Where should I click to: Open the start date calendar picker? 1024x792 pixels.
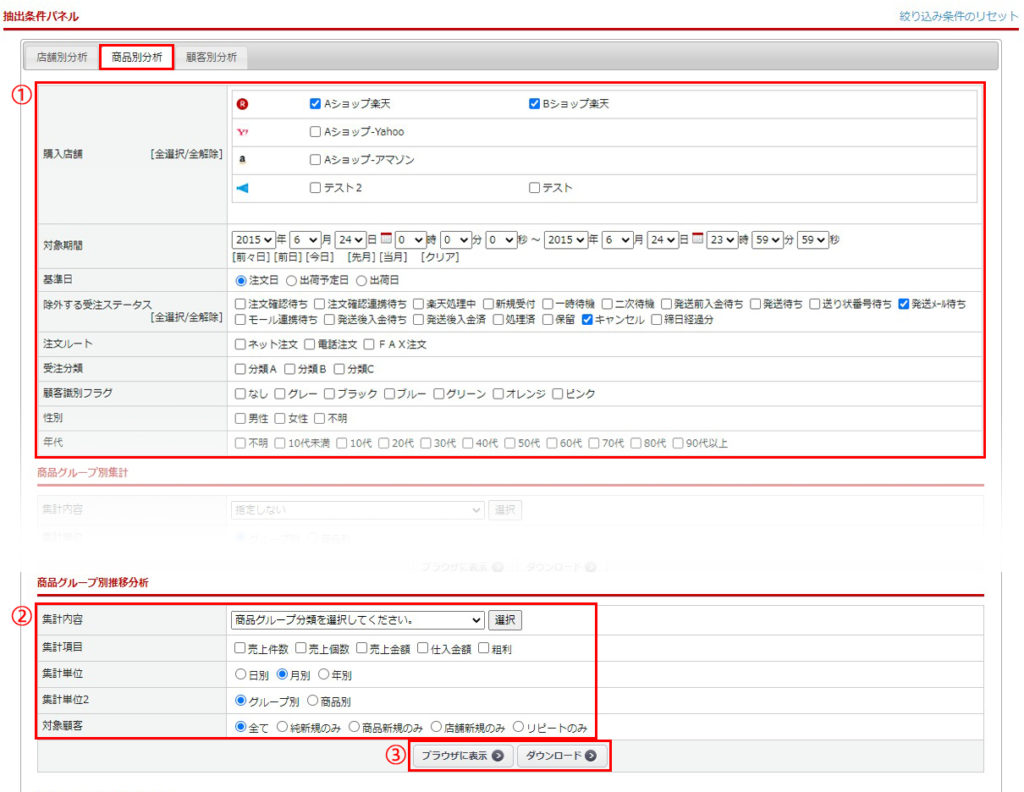pos(386,240)
